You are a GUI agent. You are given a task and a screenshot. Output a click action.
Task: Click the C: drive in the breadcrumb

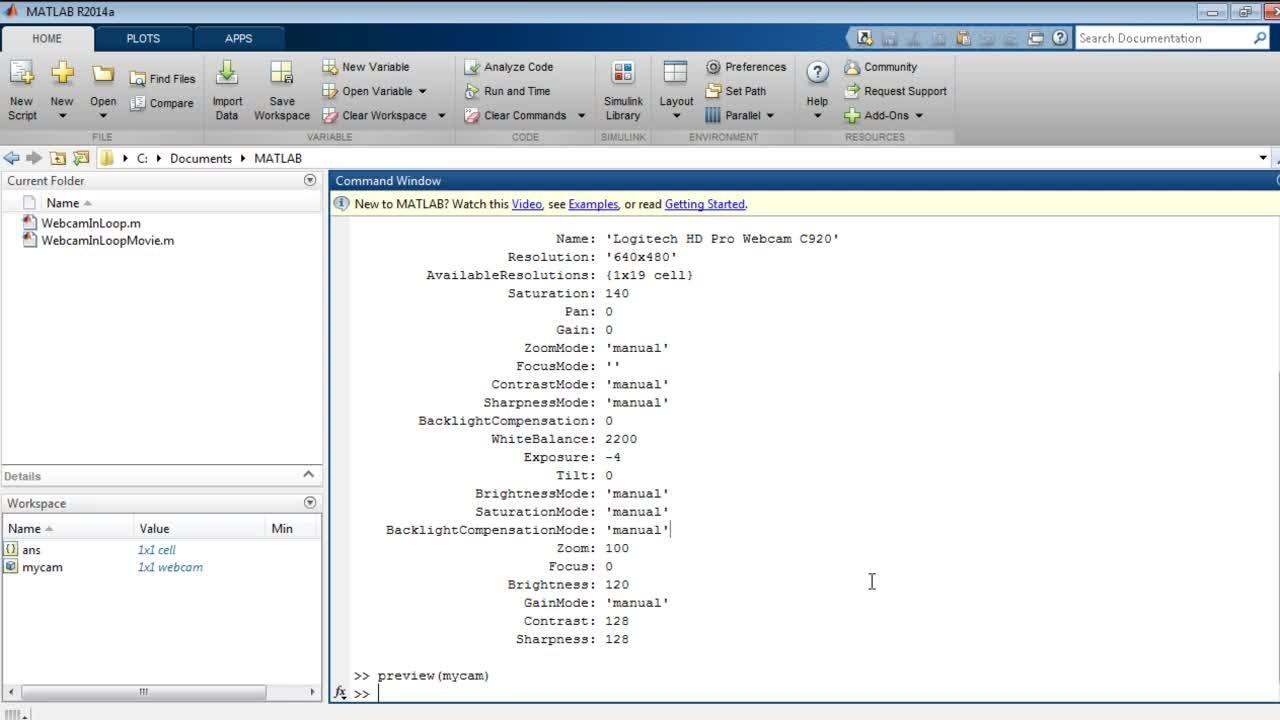click(x=142, y=158)
